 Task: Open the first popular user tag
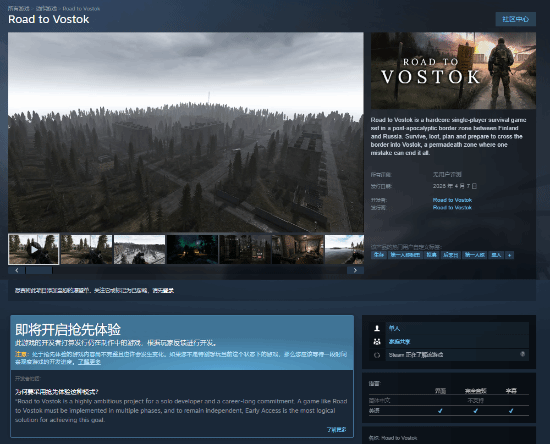[379, 255]
